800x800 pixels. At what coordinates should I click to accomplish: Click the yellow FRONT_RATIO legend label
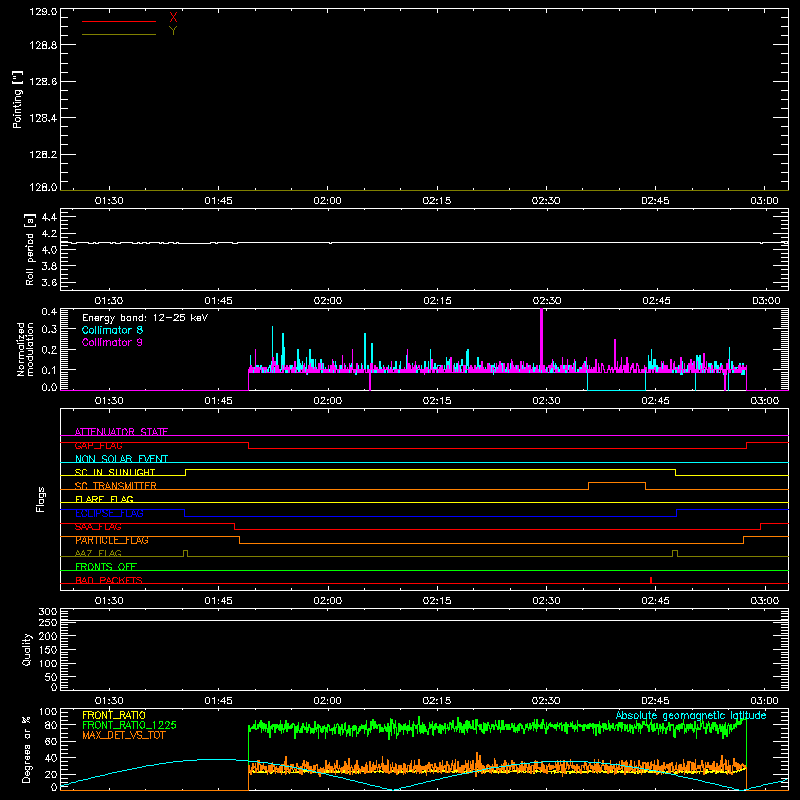coord(114,715)
